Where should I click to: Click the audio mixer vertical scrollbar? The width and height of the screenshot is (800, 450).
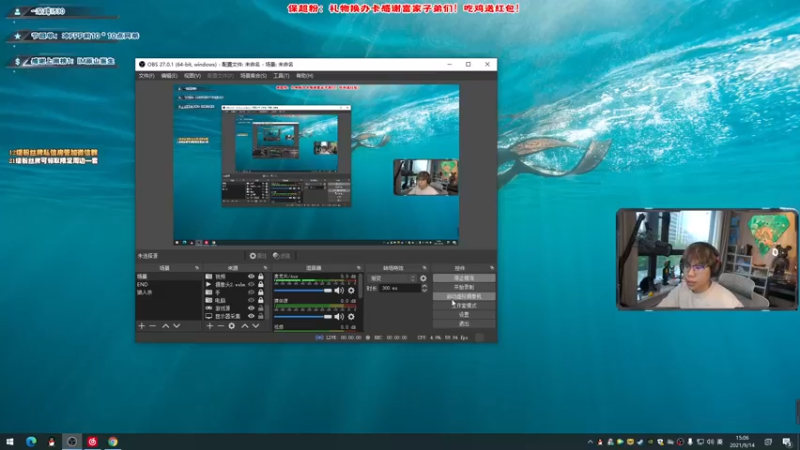[x=361, y=286]
